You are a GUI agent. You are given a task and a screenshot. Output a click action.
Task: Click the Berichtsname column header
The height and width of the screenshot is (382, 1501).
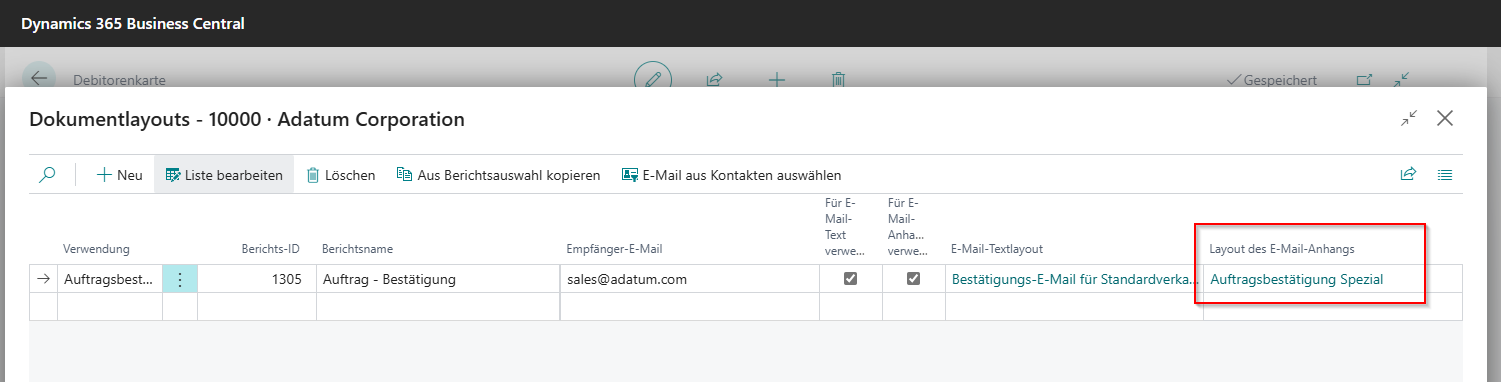coord(356,249)
